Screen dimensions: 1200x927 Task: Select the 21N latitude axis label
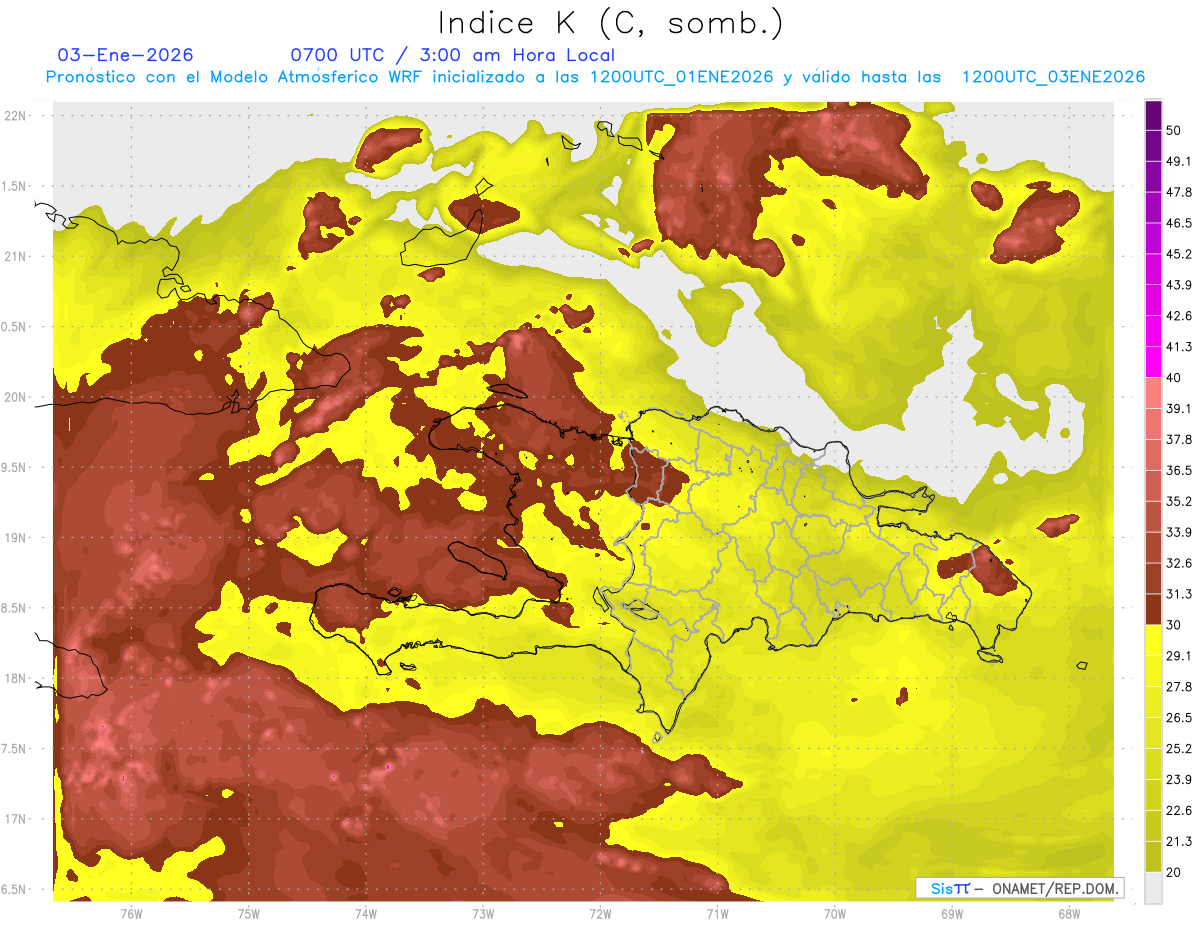16,256
